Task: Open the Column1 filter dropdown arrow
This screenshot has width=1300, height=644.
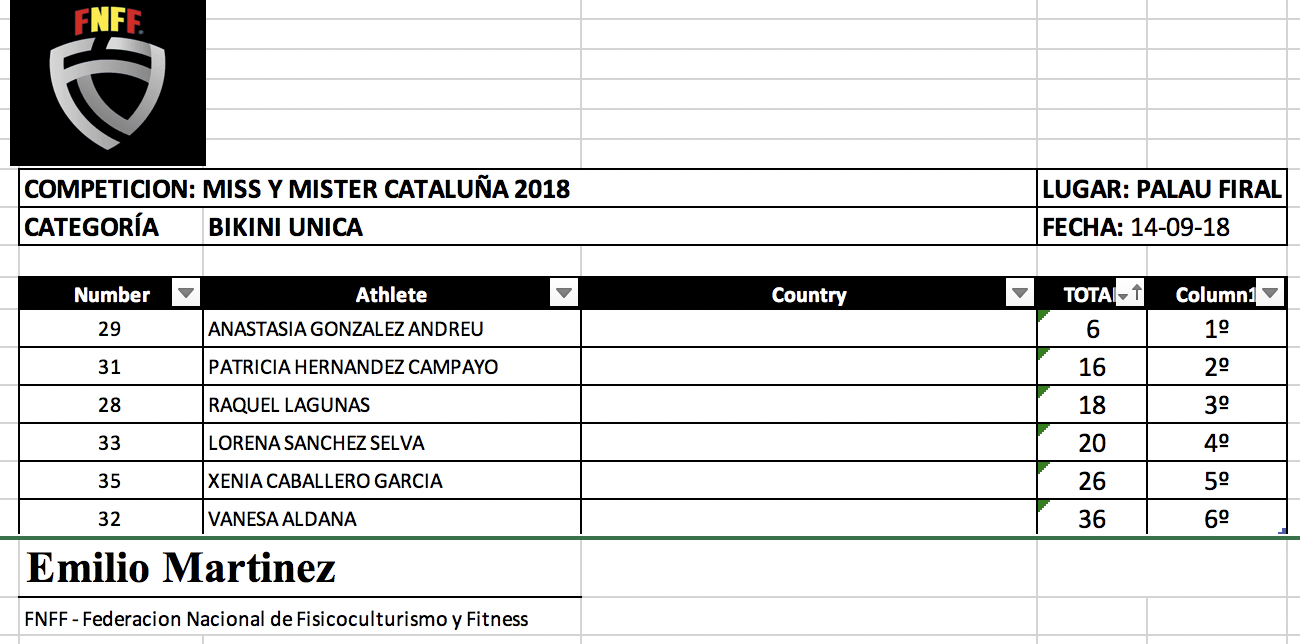Action: point(1269,294)
